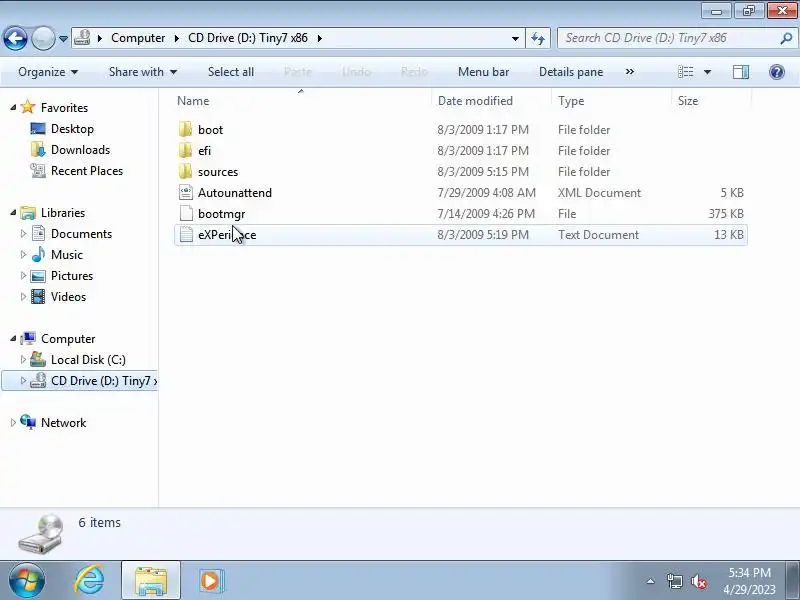Click the greyed-out Forward navigation button
The width and height of the screenshot is (800, 600).
click(43, 38)
